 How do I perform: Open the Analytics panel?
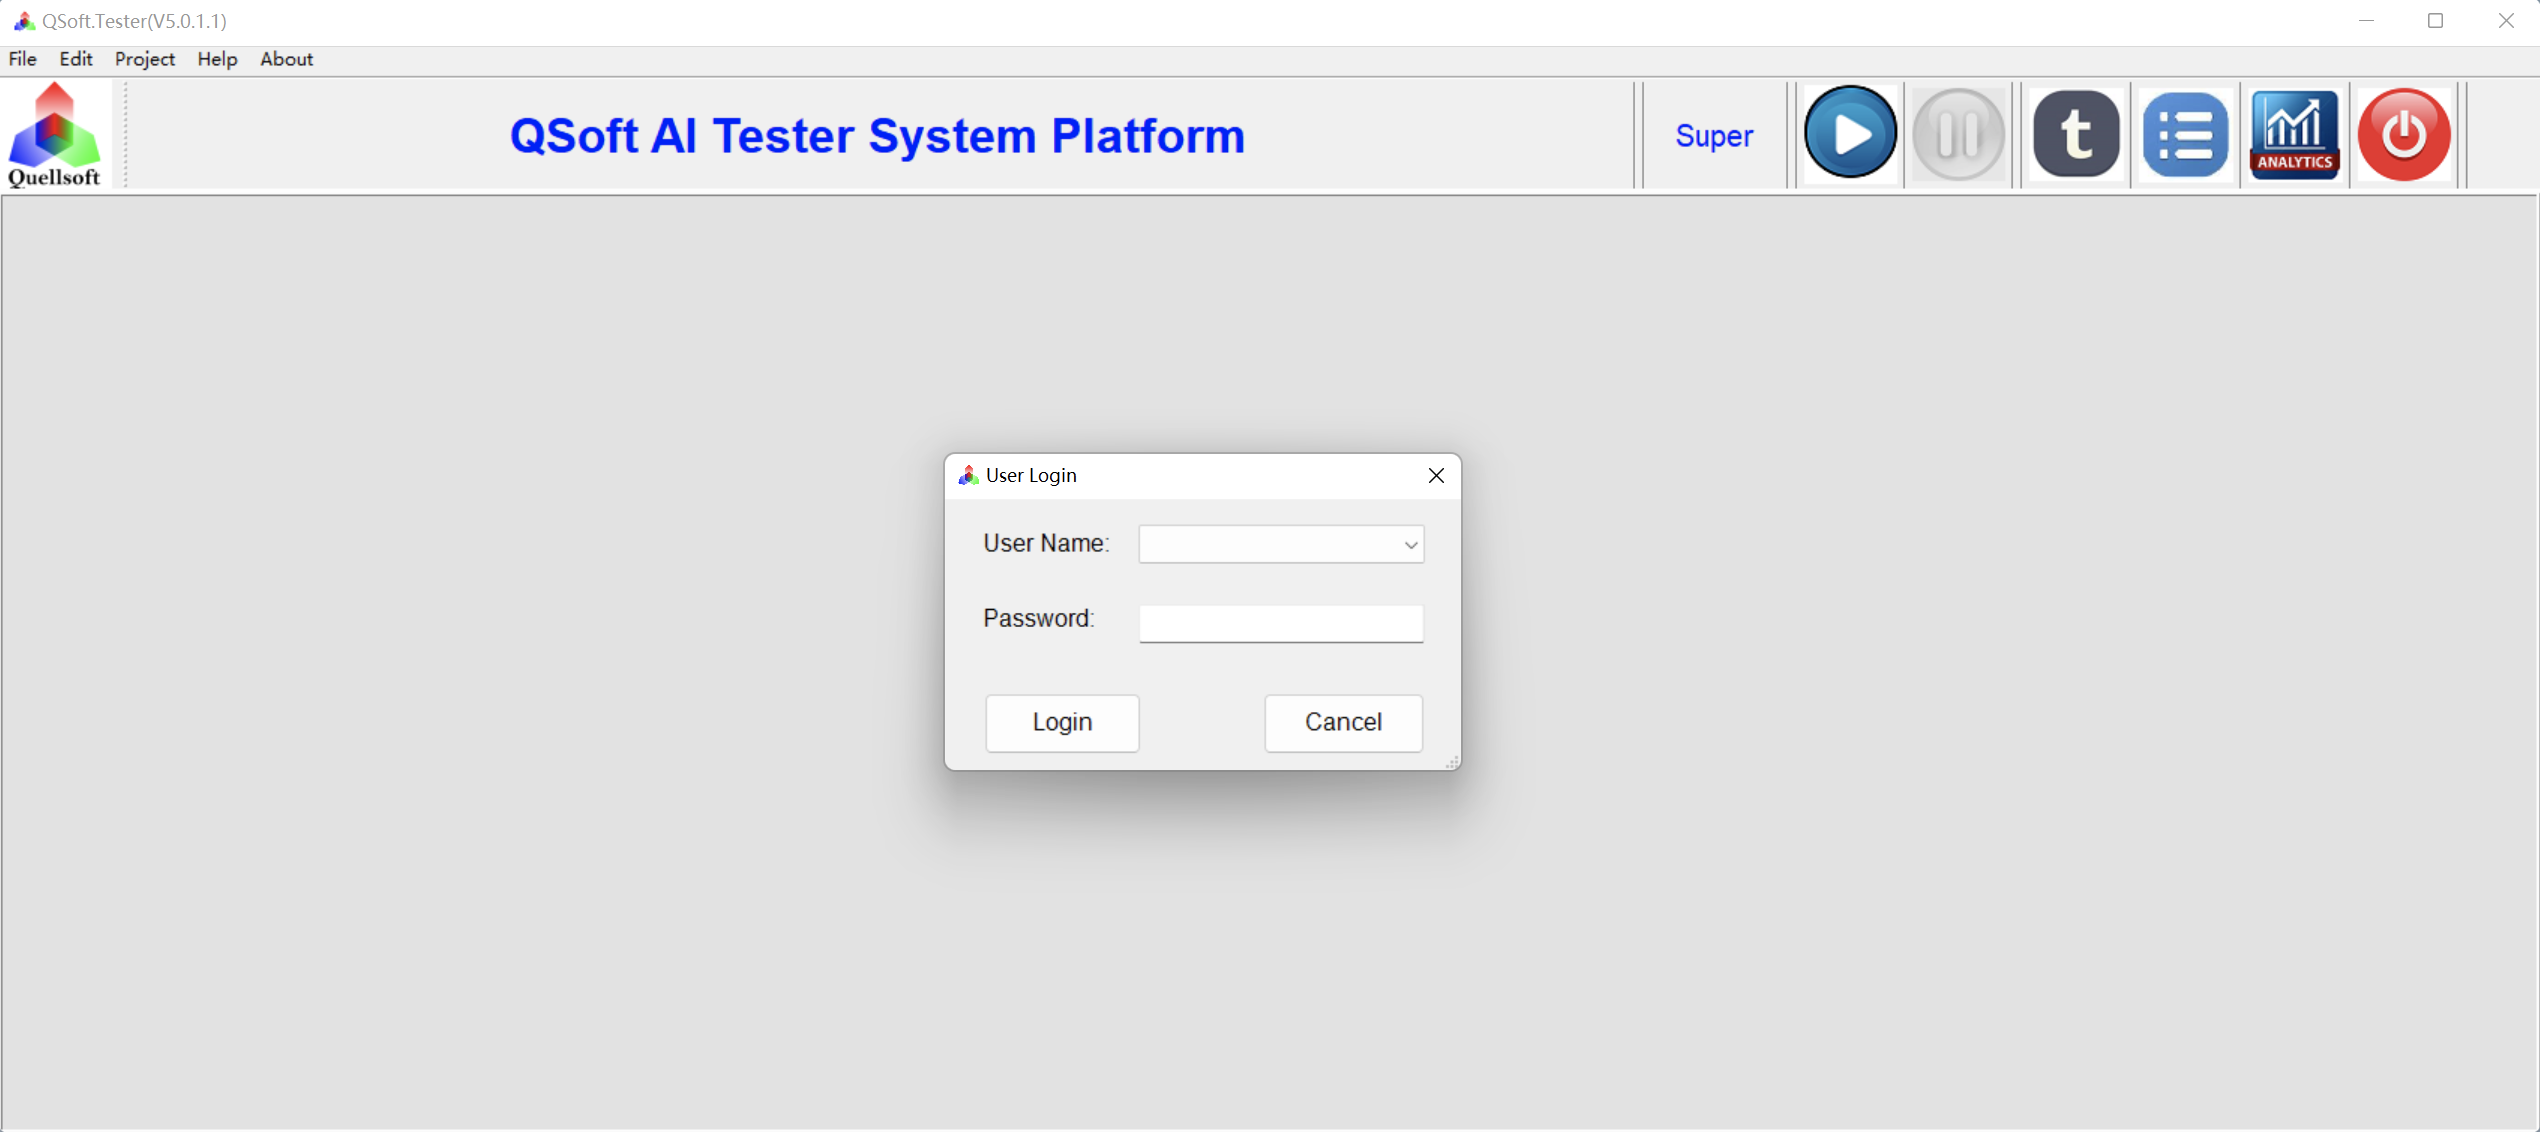tap(2293, 134)
